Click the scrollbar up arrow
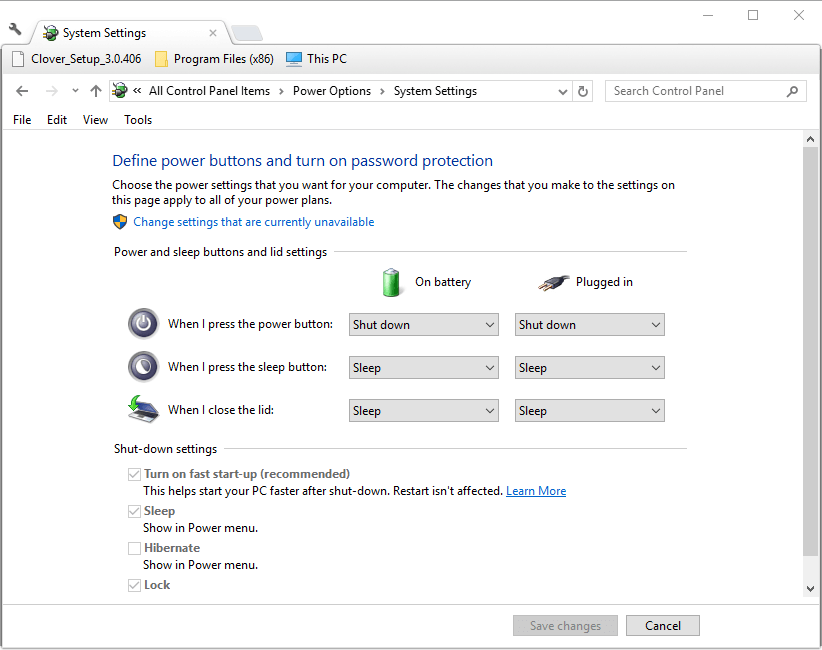 810,139
